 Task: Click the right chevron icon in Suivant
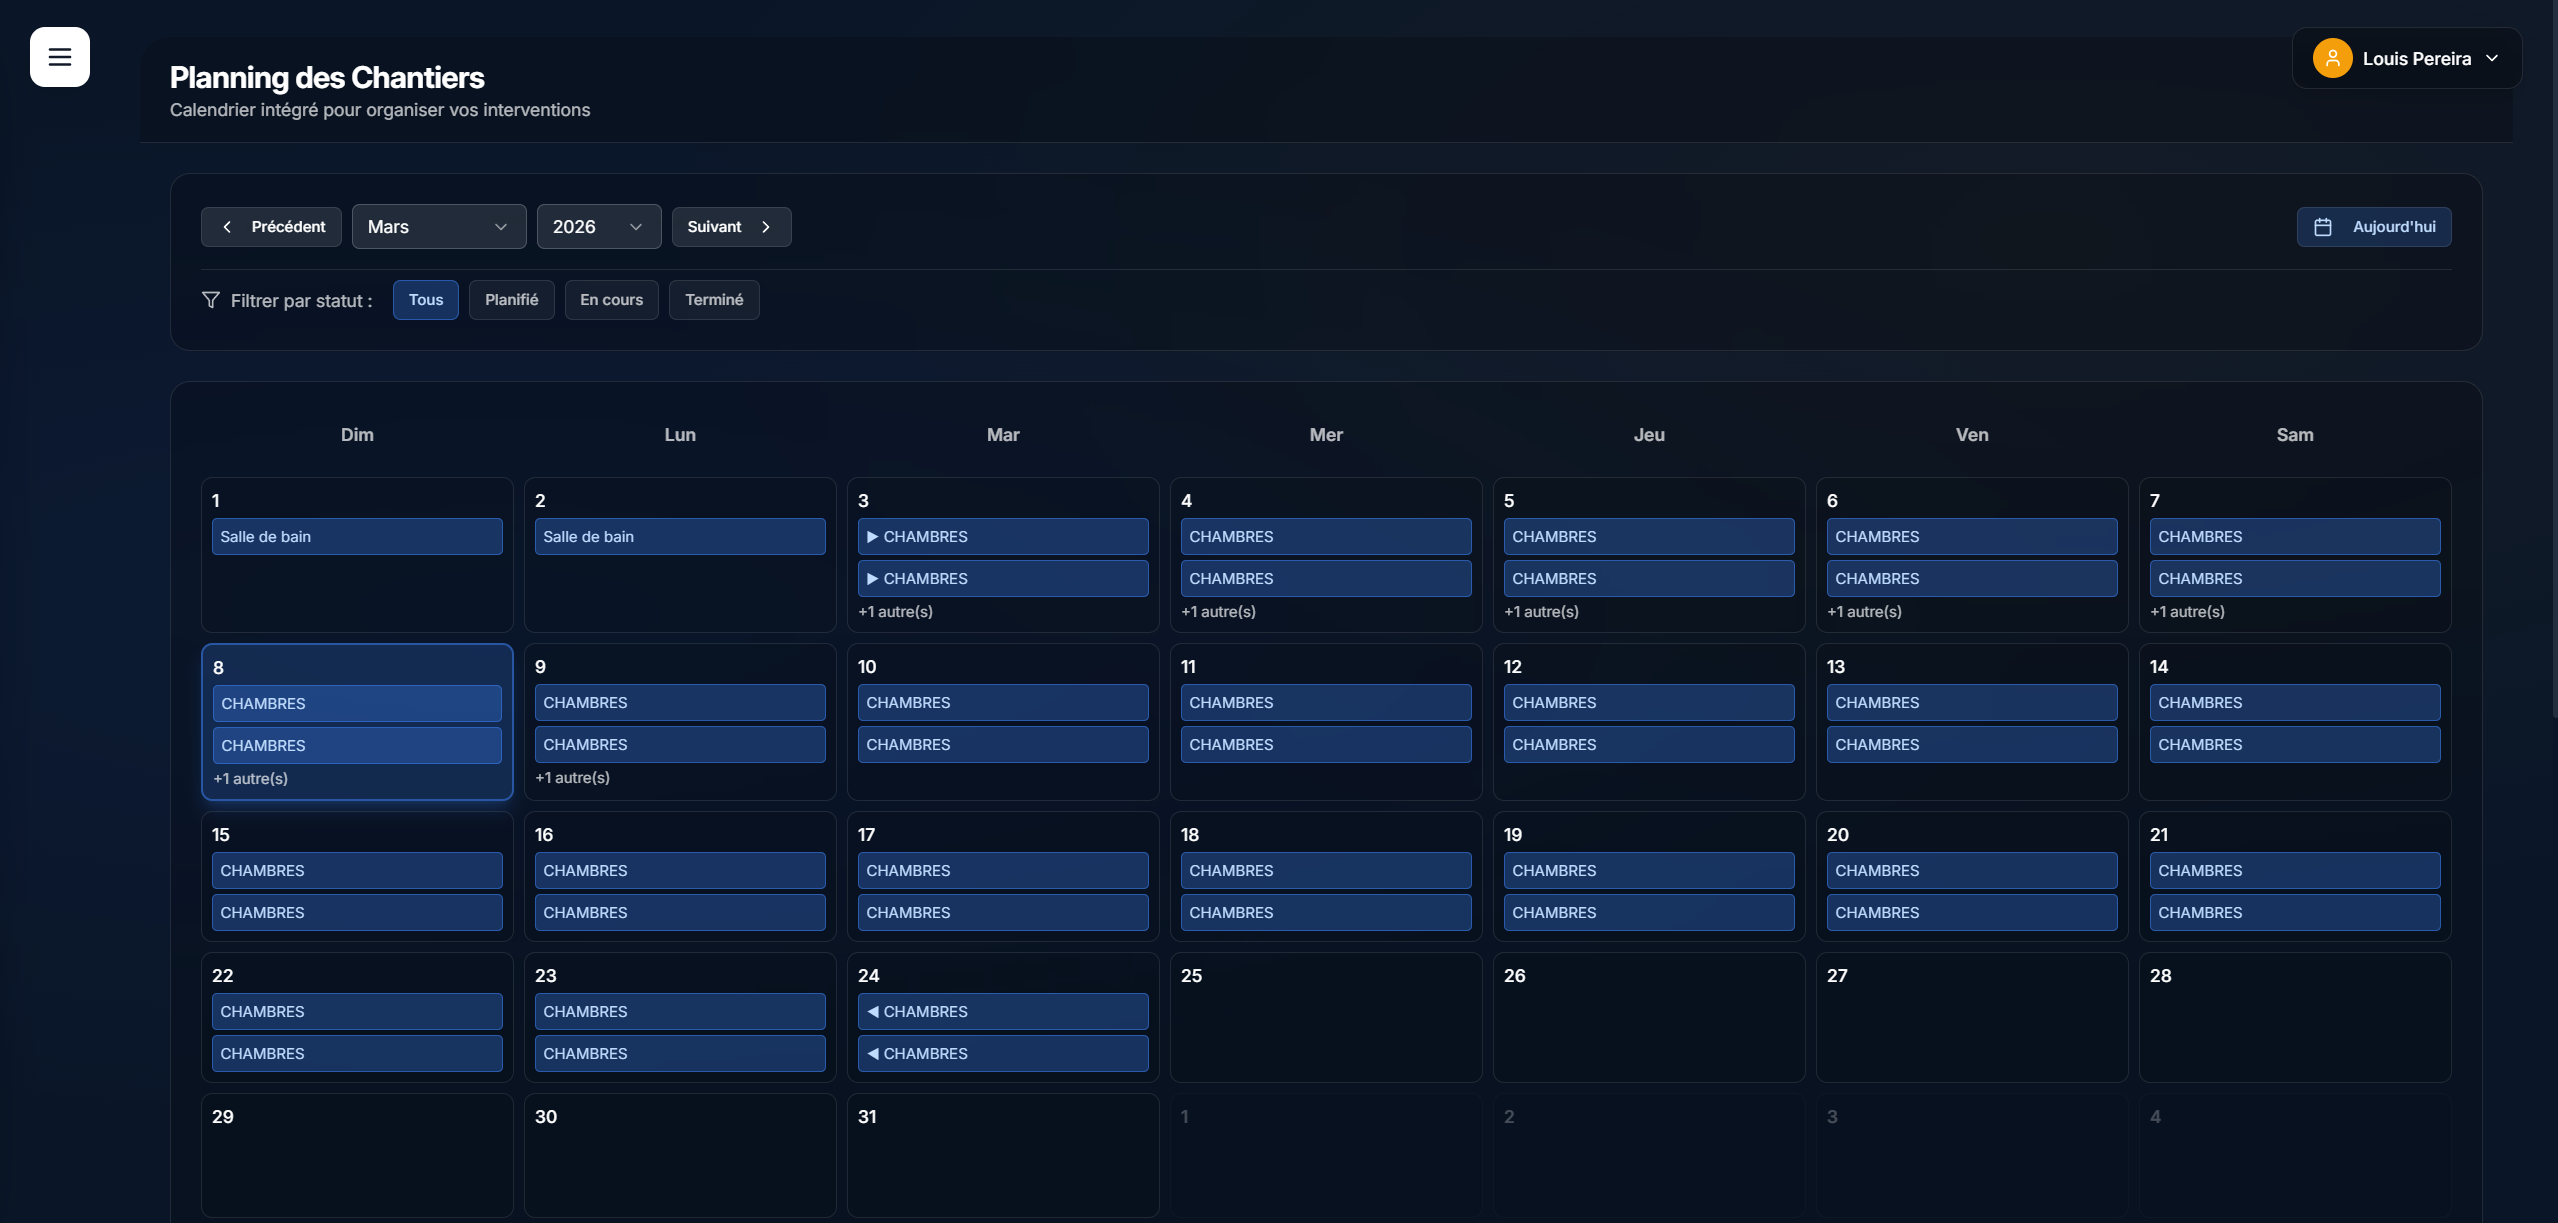[x=766, y=227]
